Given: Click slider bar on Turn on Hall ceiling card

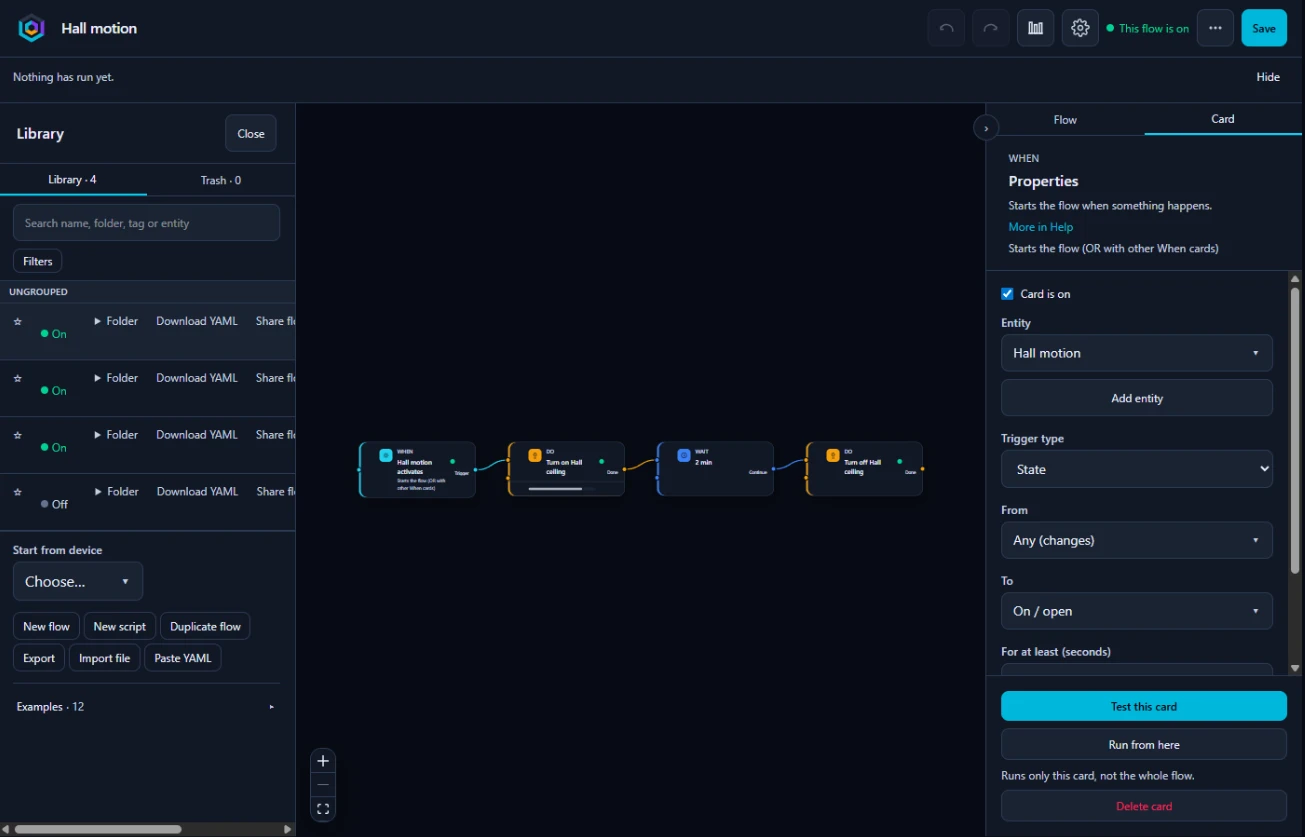Looking at the screenshot, I should (555, 489).
